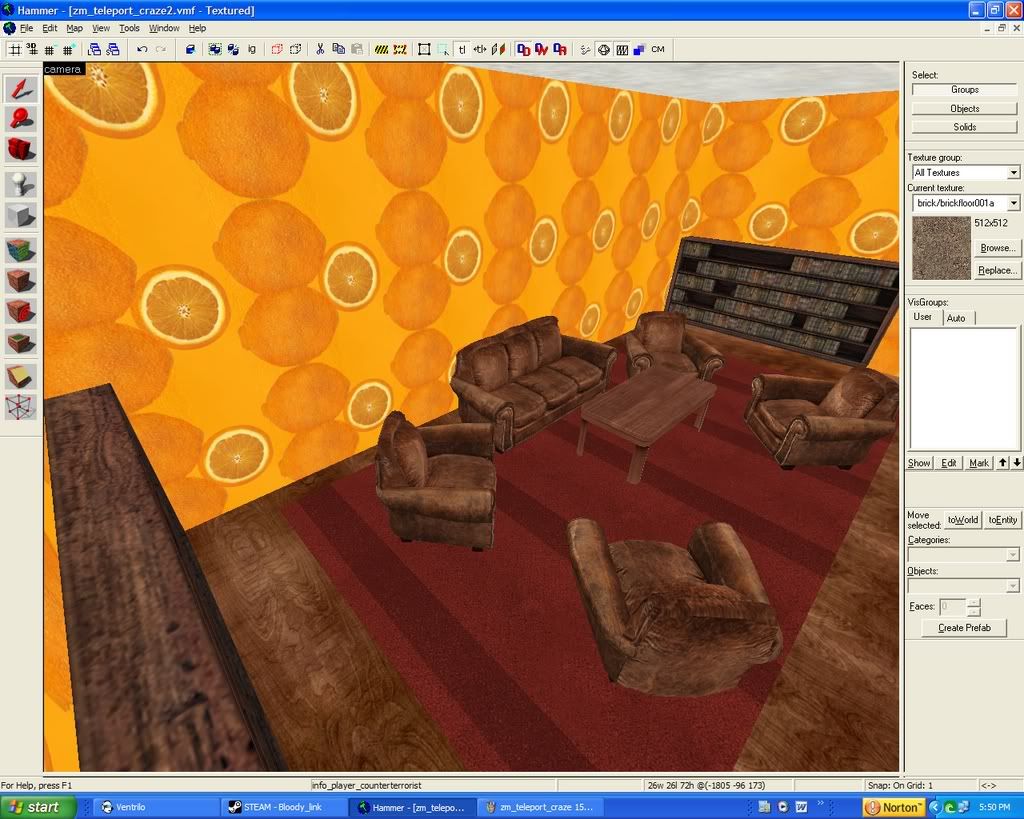Toggle Objects selection mode
The height and width of the screenshot is (819, 1024).
pyautogui.click(x=964, y=108)
